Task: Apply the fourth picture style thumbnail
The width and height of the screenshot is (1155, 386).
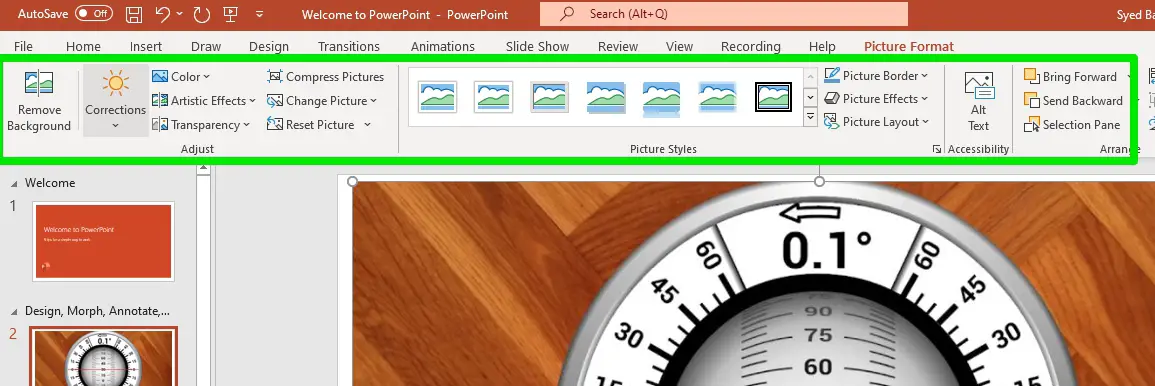Action: [x=605, y=97]
